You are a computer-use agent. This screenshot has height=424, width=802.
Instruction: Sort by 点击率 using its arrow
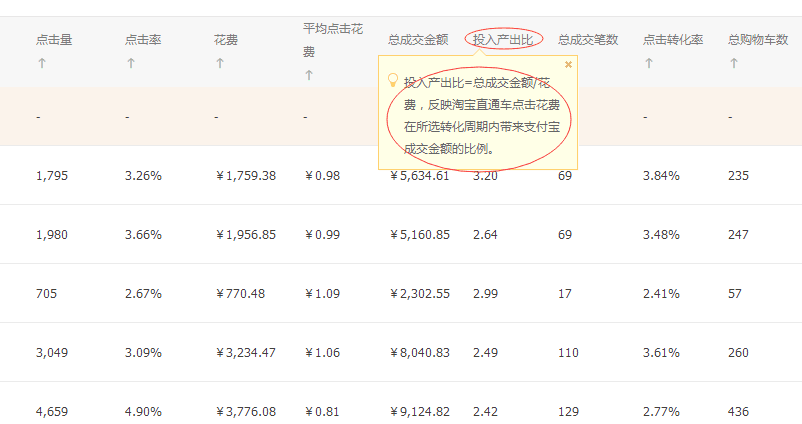[x=131, y=63]
